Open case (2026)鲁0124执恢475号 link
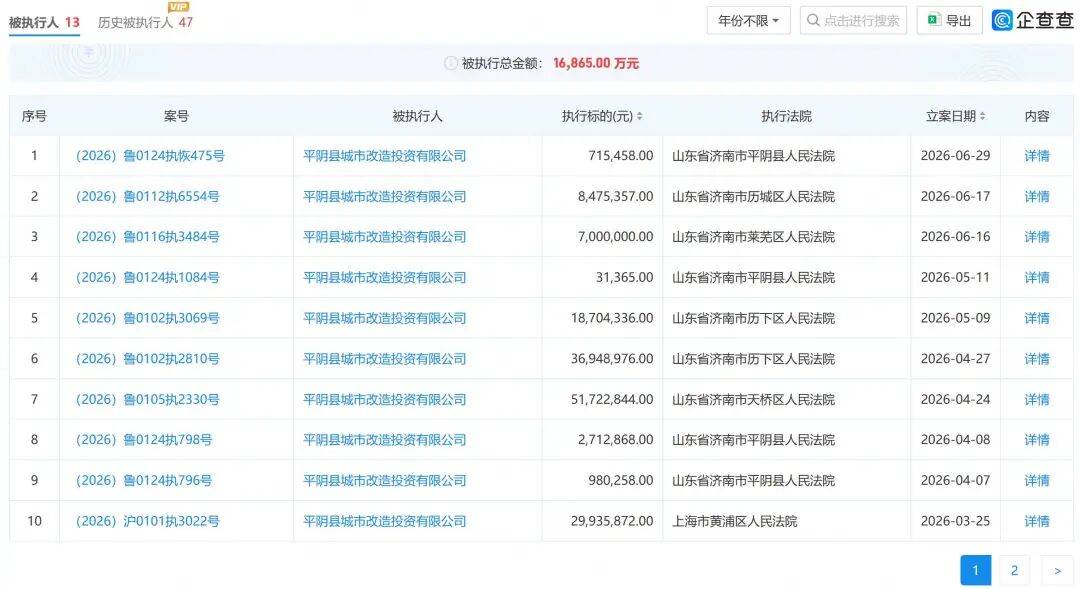The image size is (1080, 589). coord(150,156)
